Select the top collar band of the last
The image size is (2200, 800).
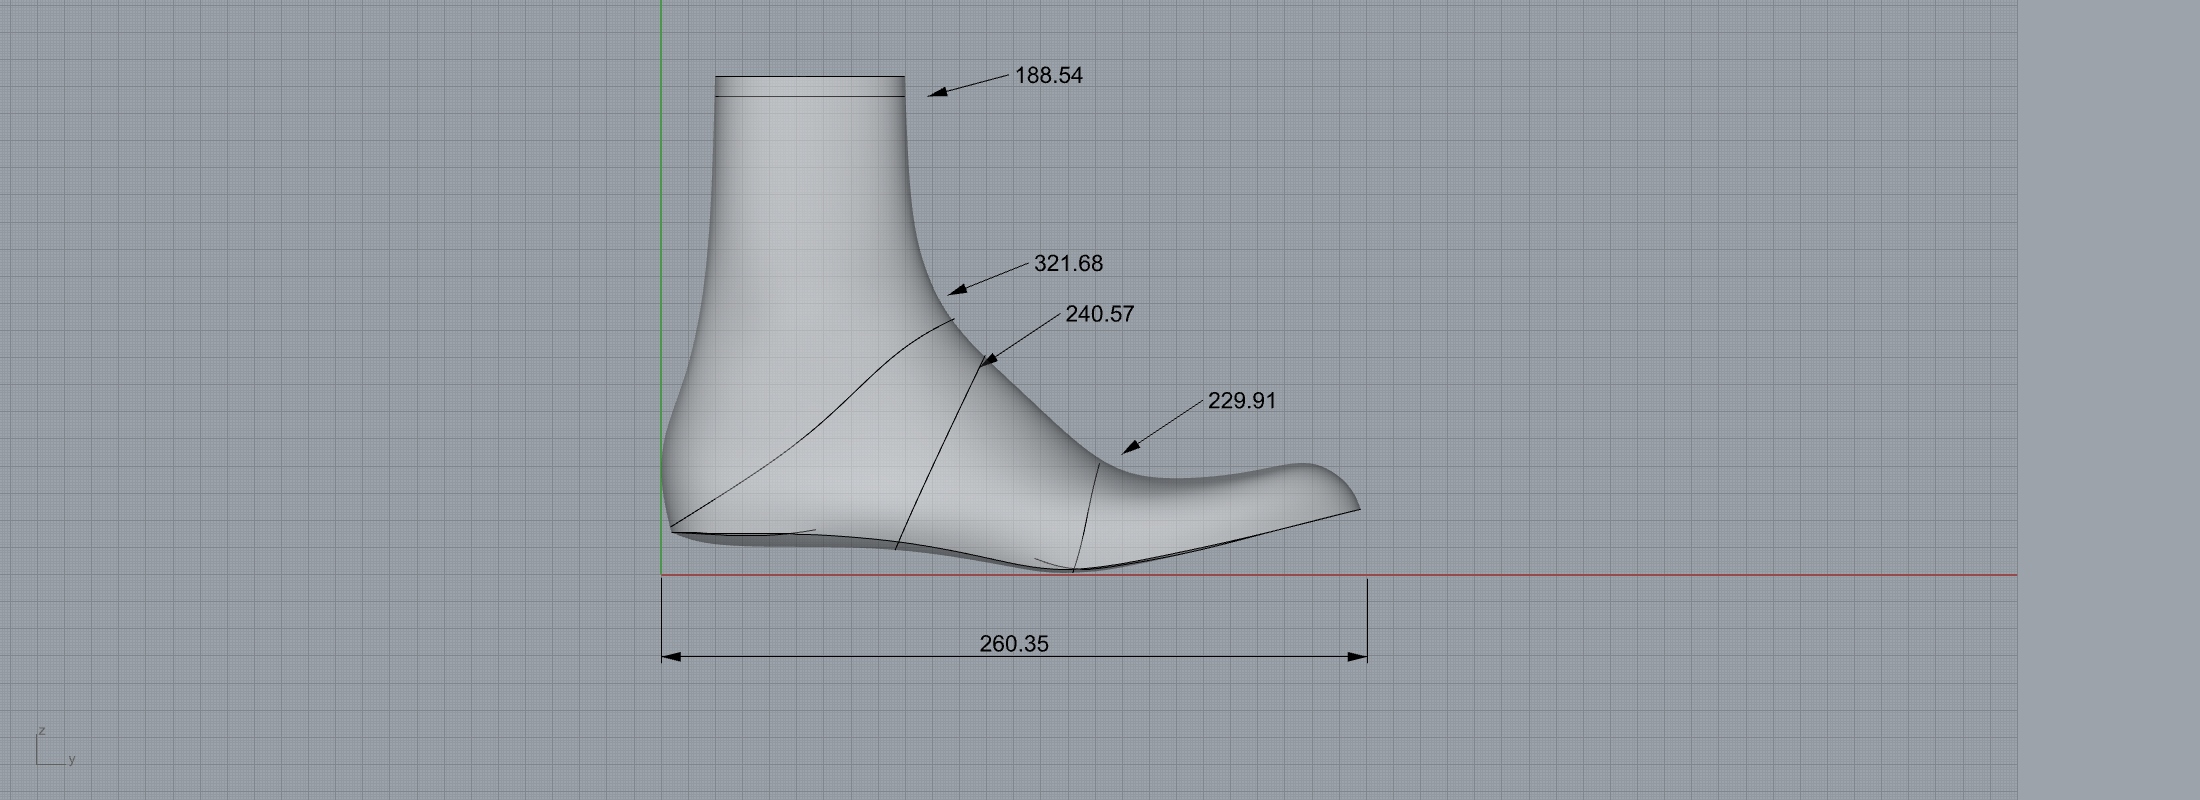coord(810,86)
